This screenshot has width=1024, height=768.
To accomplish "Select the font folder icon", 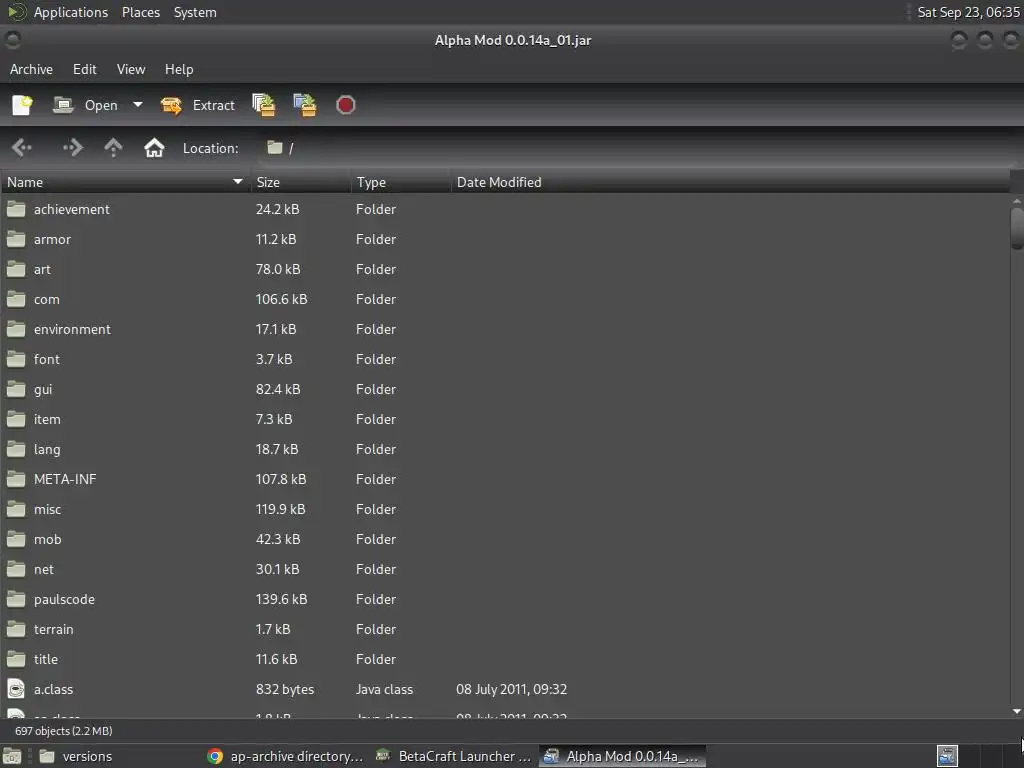I will 16,359.
